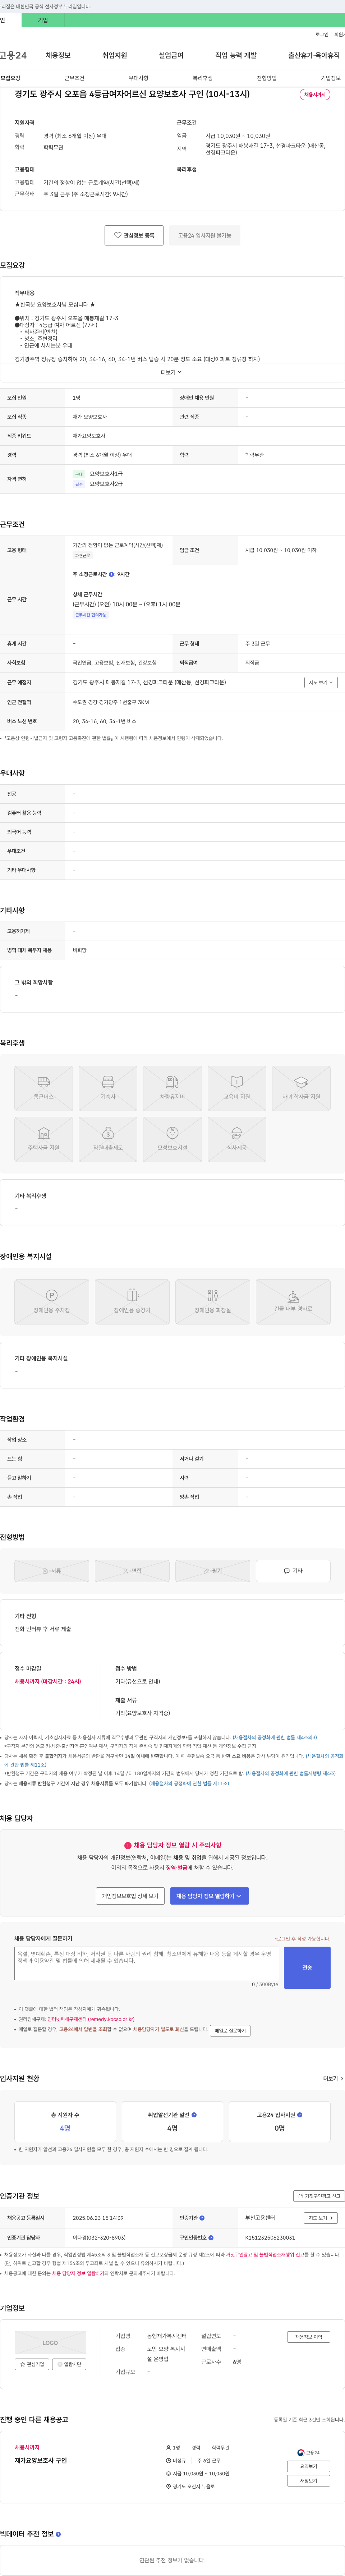Click the 자녀 학자금 지원 benefit icon
The image size is (345, 2576).
tap(301, 1088)
